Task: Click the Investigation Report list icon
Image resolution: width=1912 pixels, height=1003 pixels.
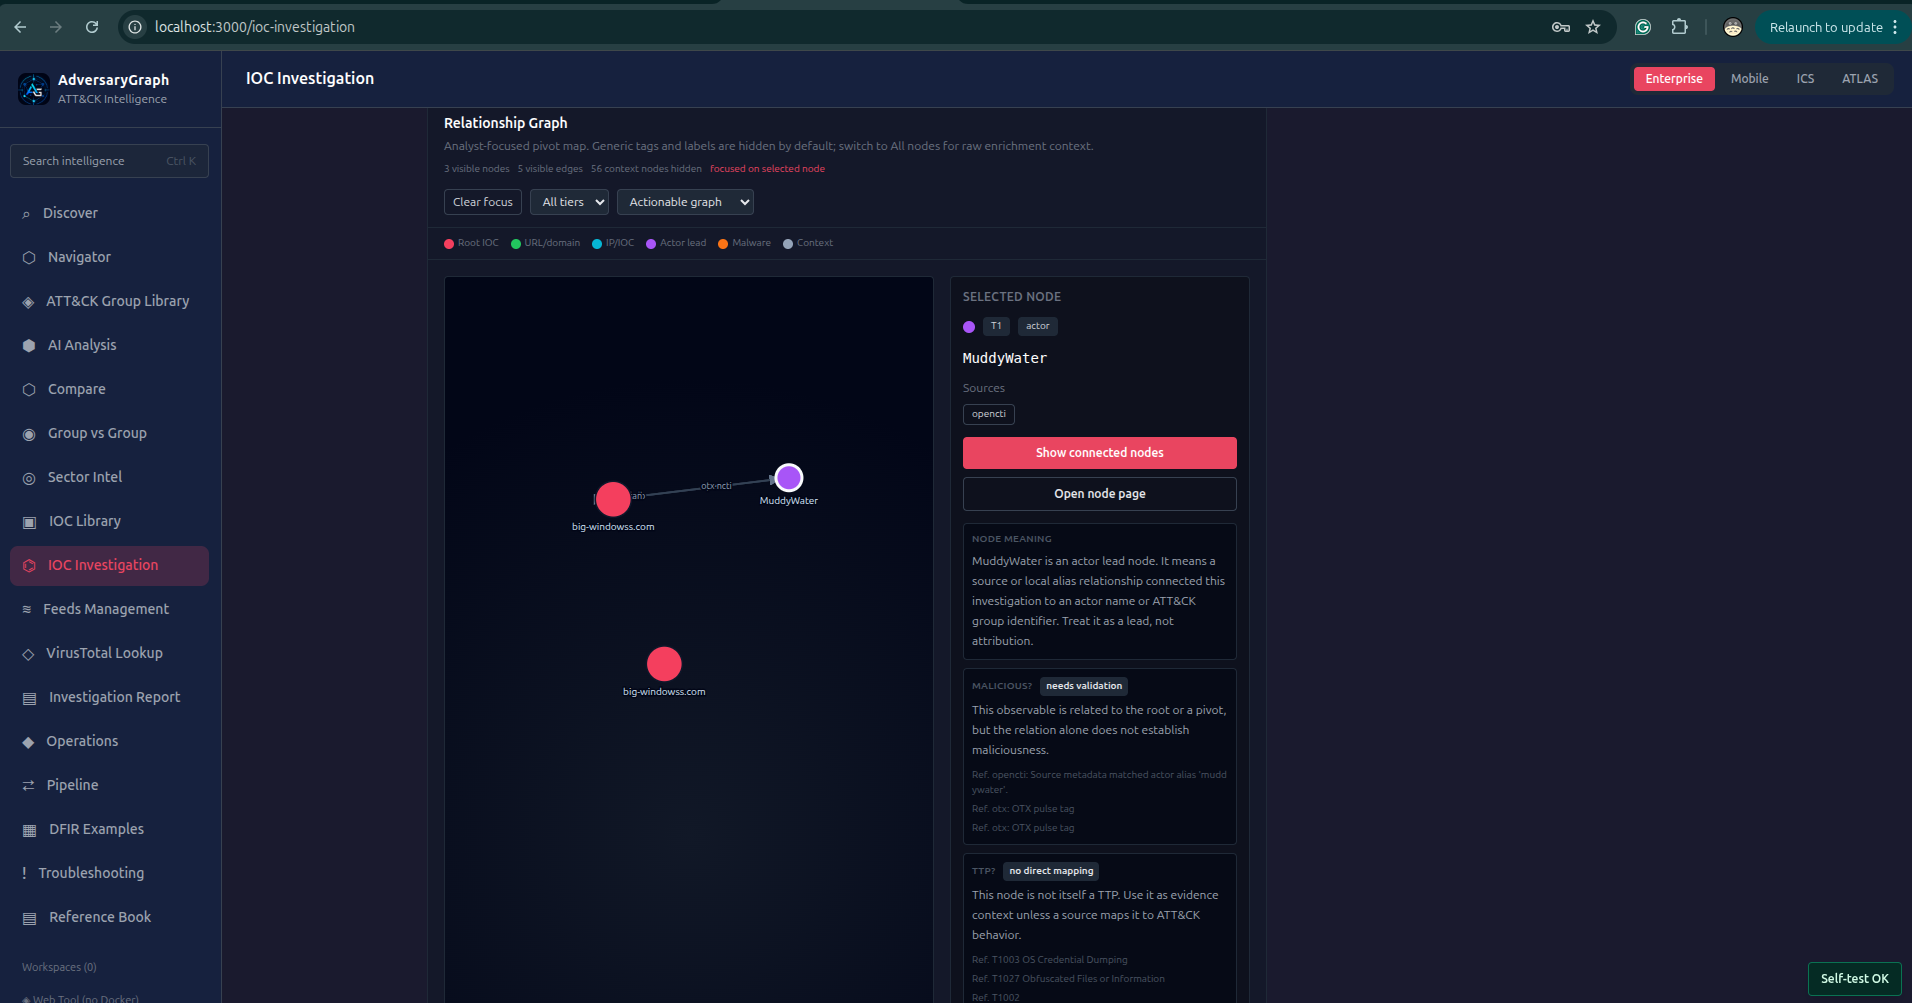Action: (x=29, y=698)
